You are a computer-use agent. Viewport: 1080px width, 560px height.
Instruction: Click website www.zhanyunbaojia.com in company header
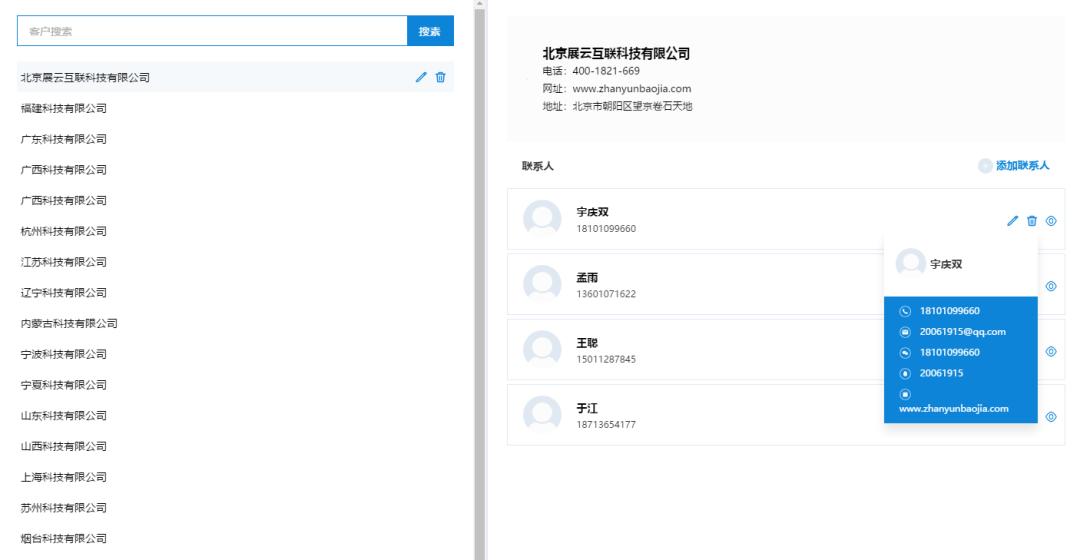coord(632,88)
